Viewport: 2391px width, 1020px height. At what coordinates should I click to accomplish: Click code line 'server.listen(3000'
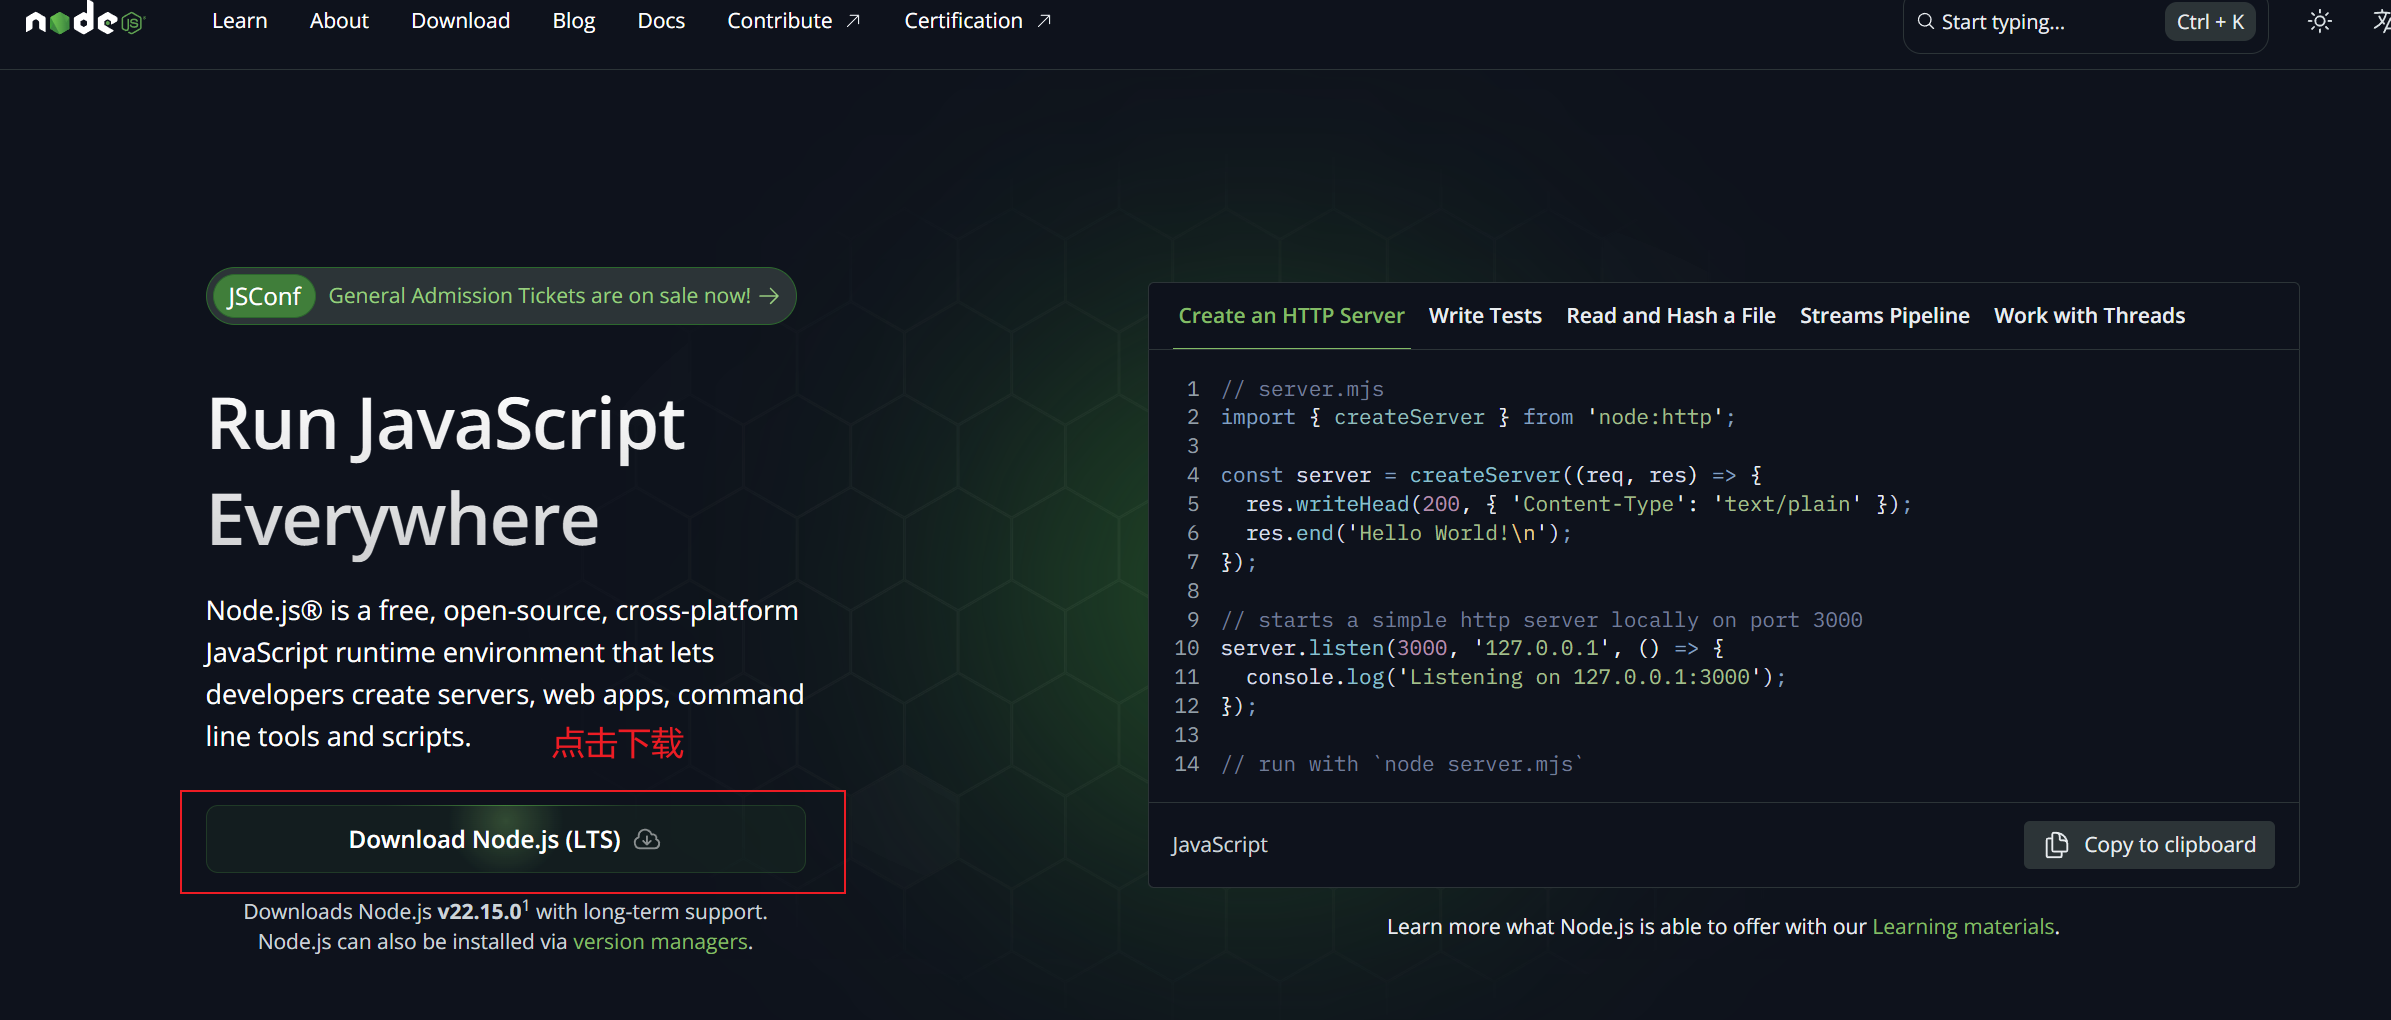pos(1472,648)
